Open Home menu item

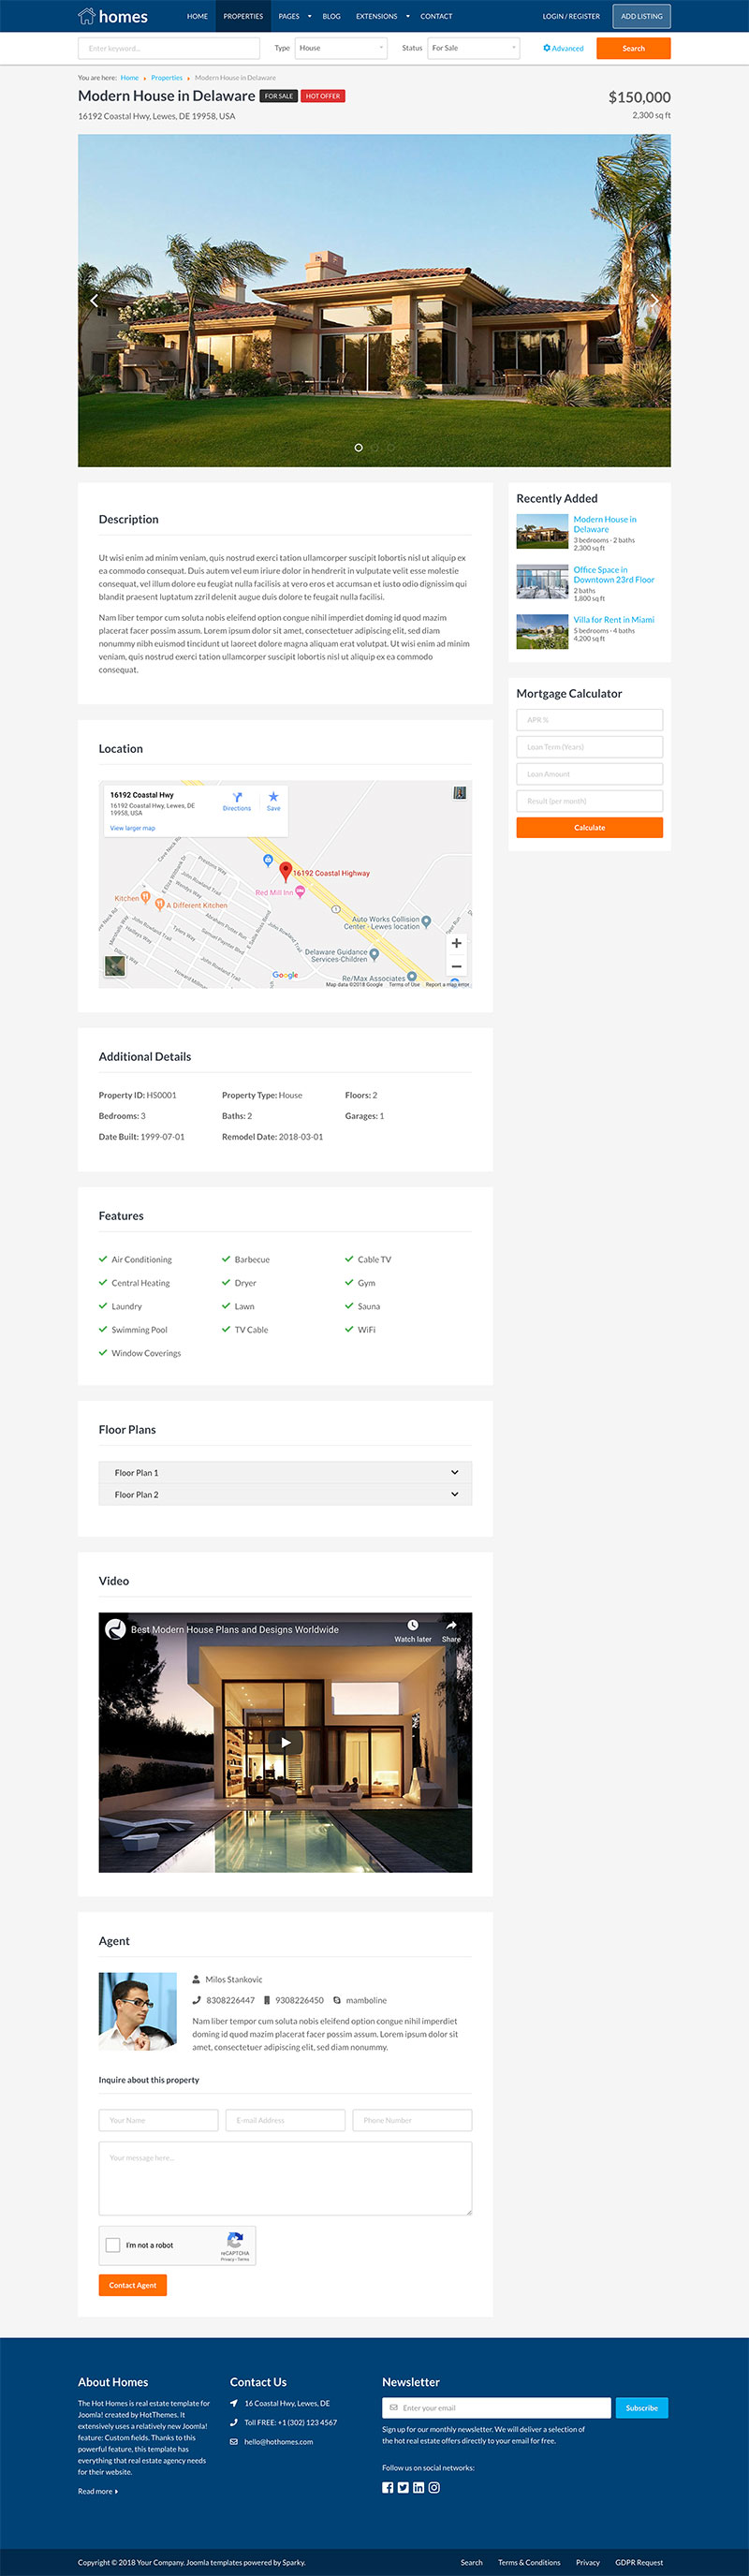click(198, 16)
